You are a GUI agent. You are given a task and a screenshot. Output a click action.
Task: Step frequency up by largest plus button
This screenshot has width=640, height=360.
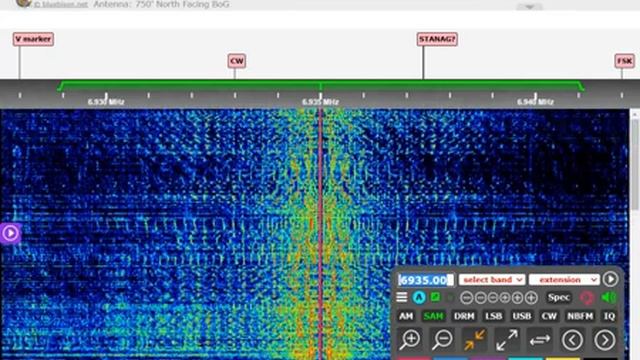[x=531, y=298]
